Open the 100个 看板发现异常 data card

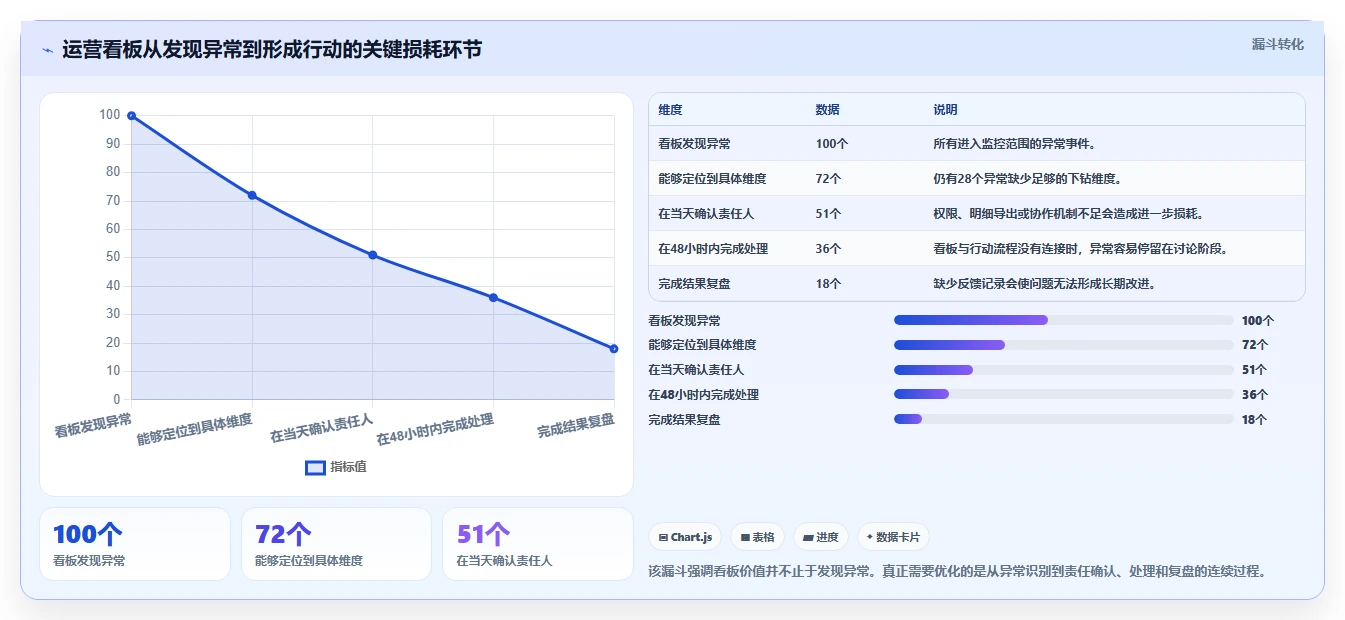(x=135, y=544)
